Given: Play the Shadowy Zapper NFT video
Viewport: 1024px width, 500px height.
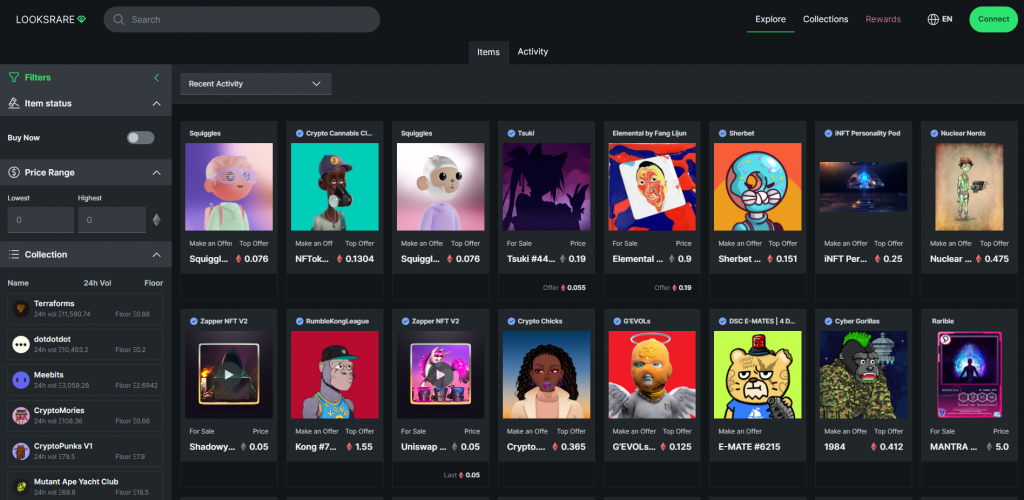Looking at the screenshot, I should (229, 375).
